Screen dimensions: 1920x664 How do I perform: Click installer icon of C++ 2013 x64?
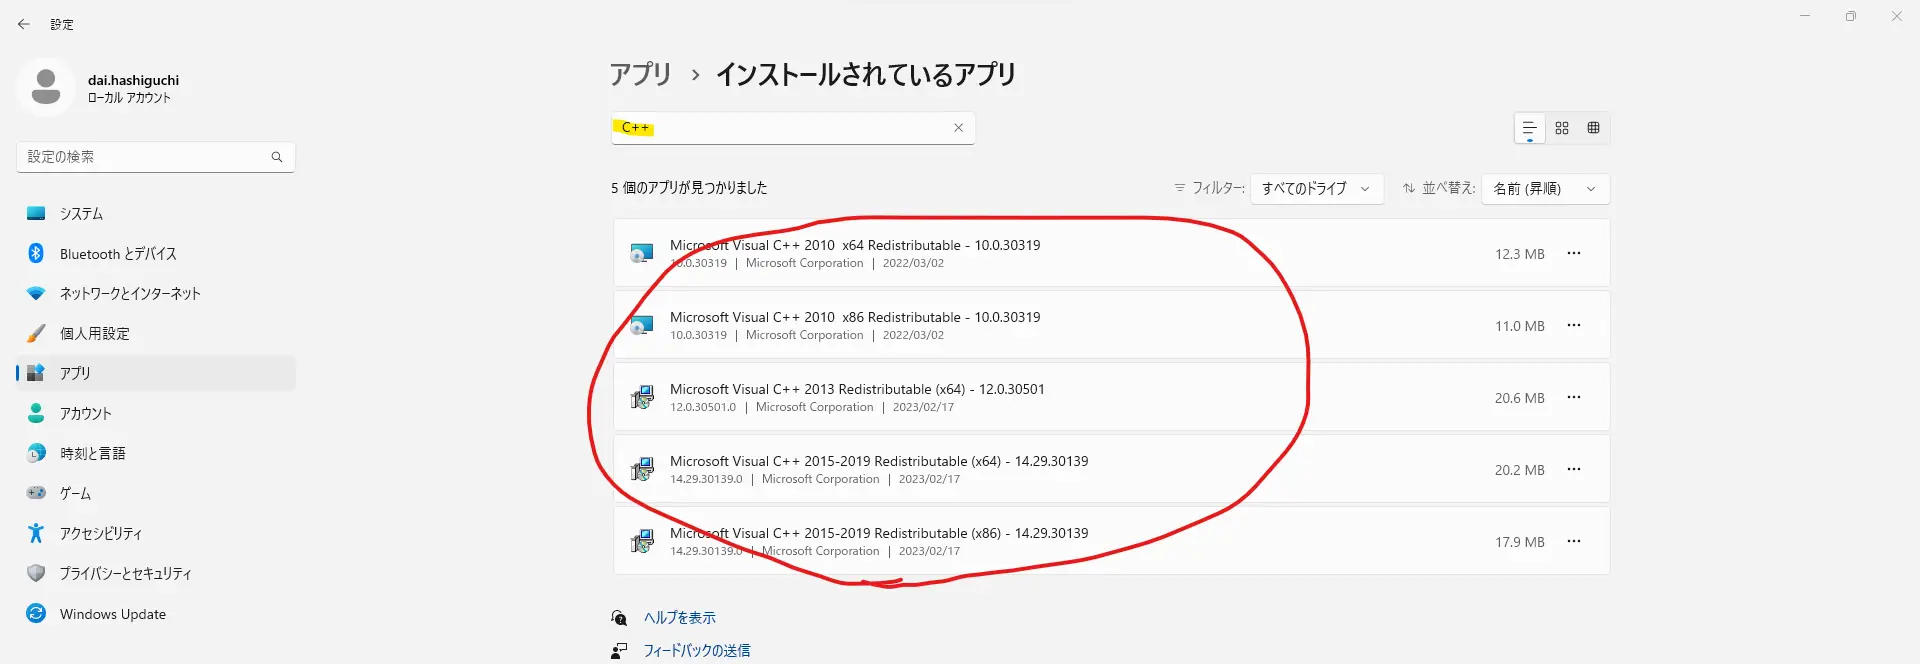[642, 397]
